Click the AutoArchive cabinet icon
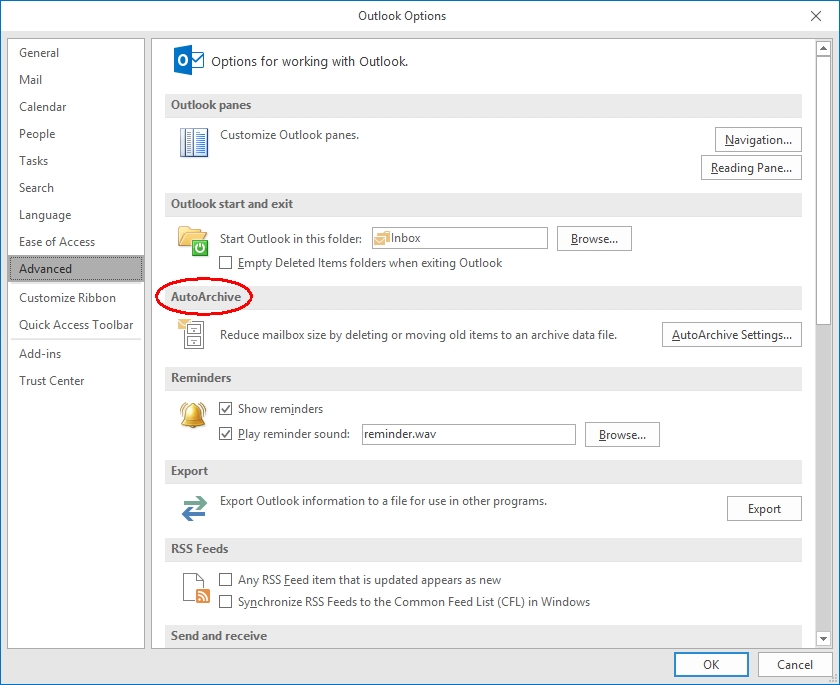 [192, 333]
